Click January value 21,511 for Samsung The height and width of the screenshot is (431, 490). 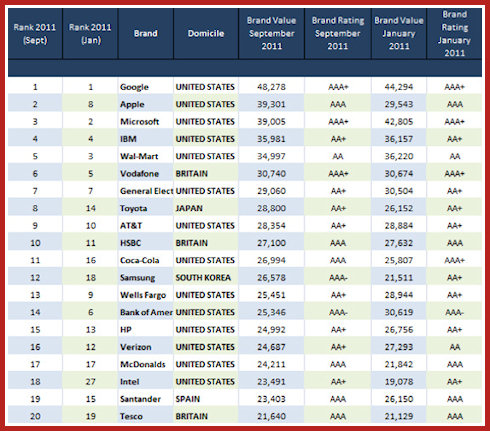[399, 278]
